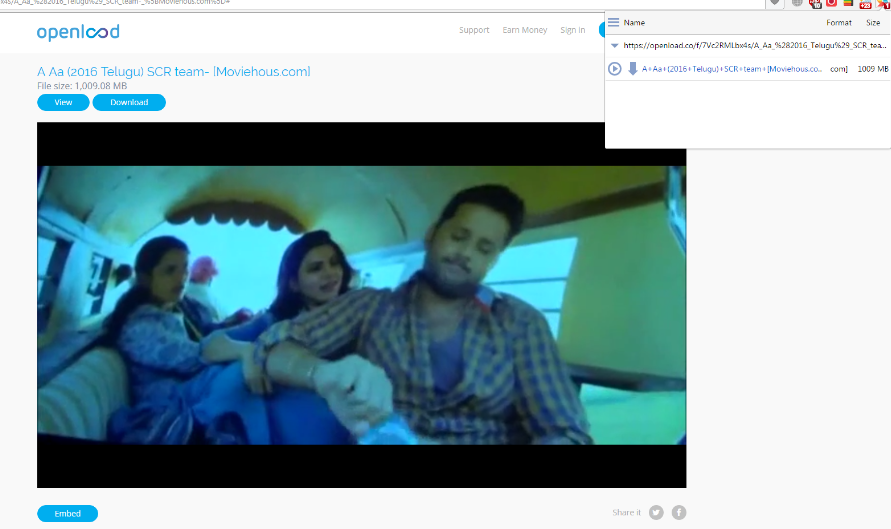Click the extension icon with +23 badge
Viewport: 891px width, 529px height.
(865, 3)
